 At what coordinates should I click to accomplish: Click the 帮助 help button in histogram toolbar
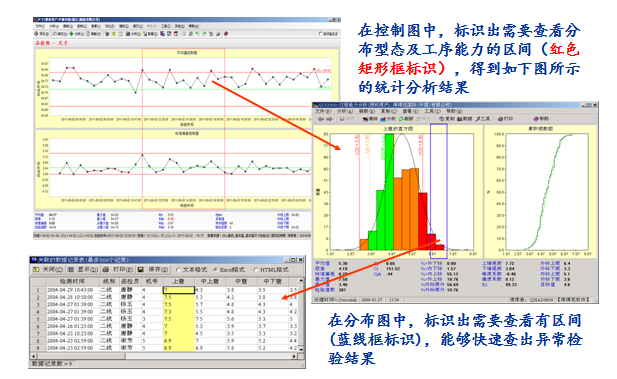(x=541, y=119)
